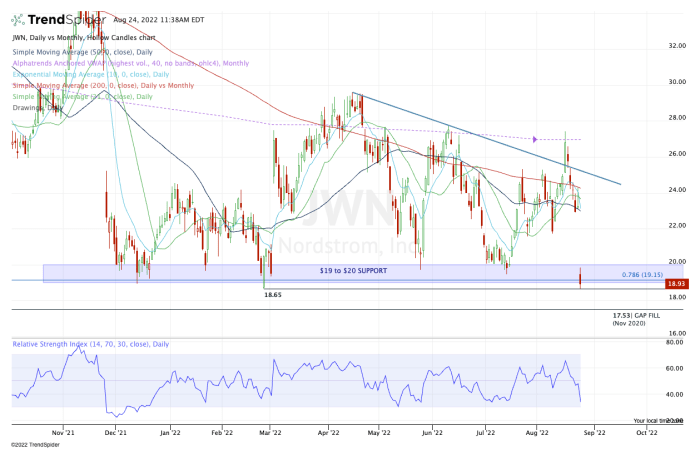
Task: Click the RSI 80.00 axis label
Action: [675, 342]
